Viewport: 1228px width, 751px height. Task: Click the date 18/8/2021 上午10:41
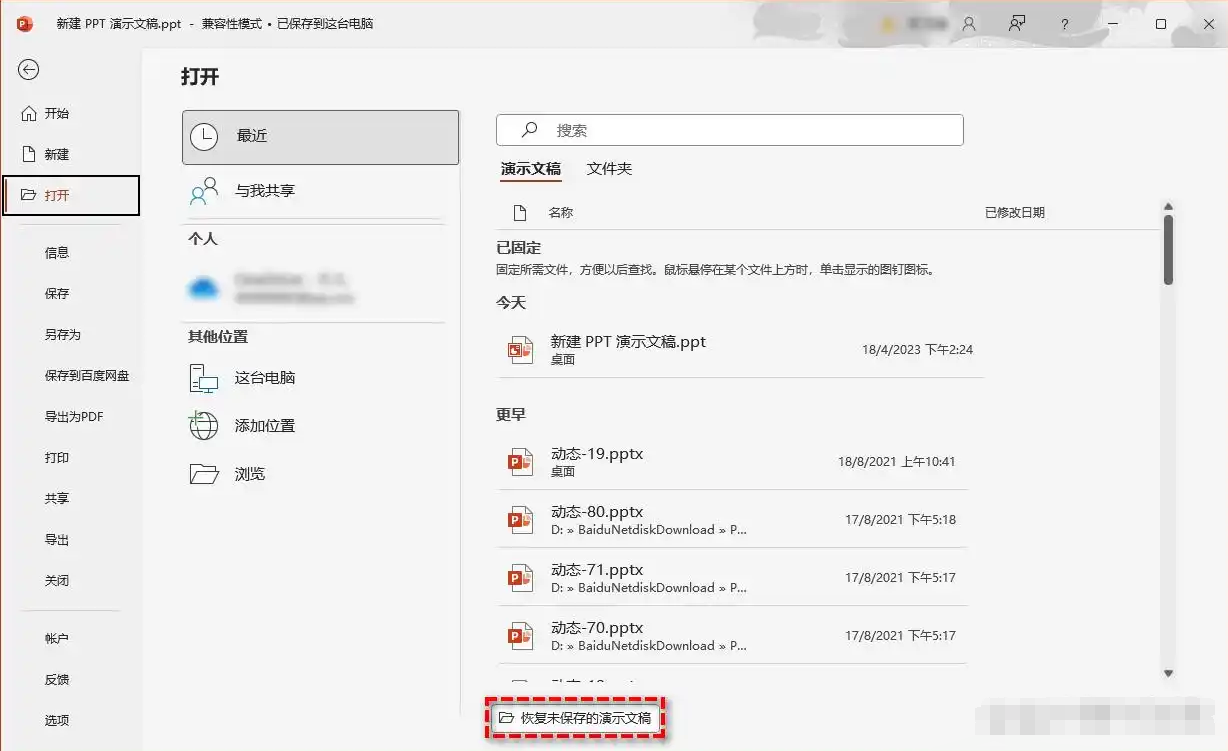click(x=896, y=462)
